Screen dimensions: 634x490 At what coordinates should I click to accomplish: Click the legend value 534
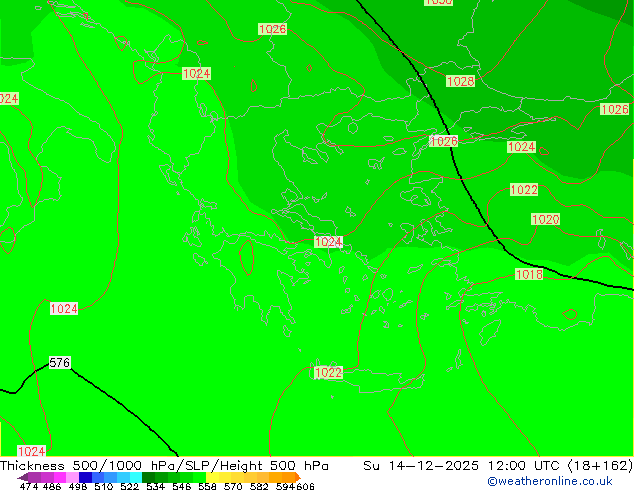click(155, 486)
